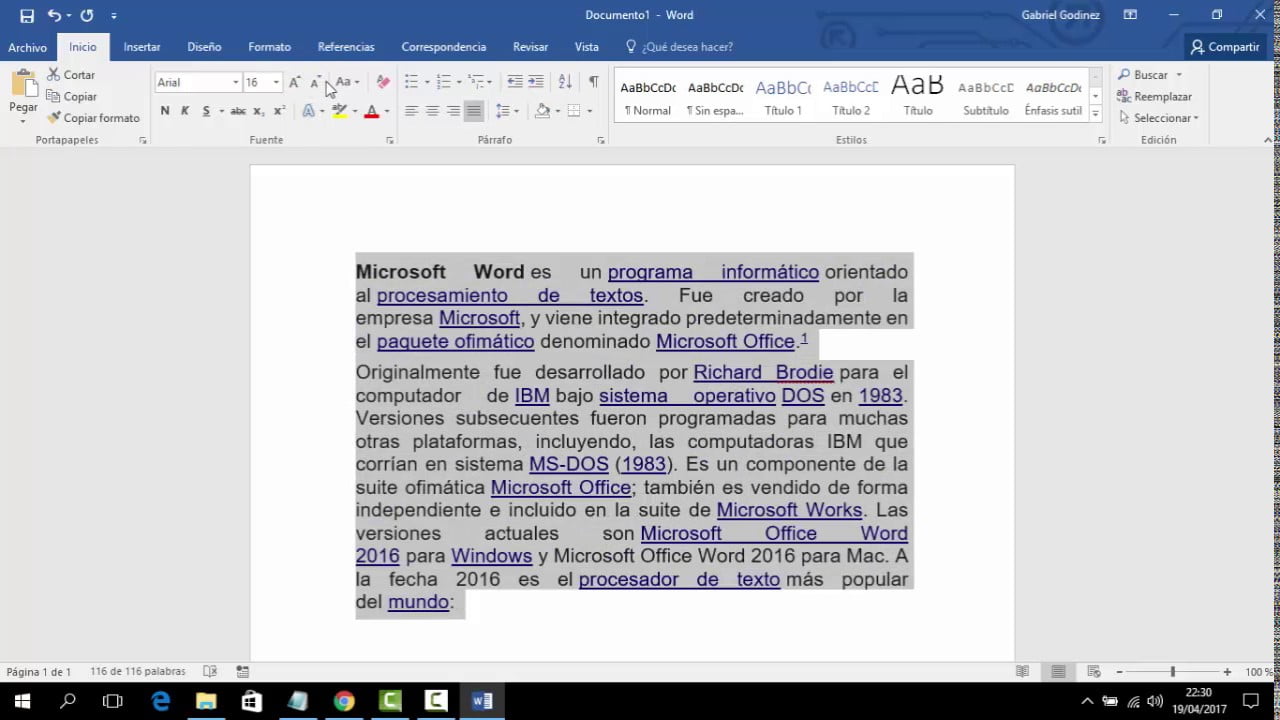Open the Párrafo dialog launcher

point(601,141)
